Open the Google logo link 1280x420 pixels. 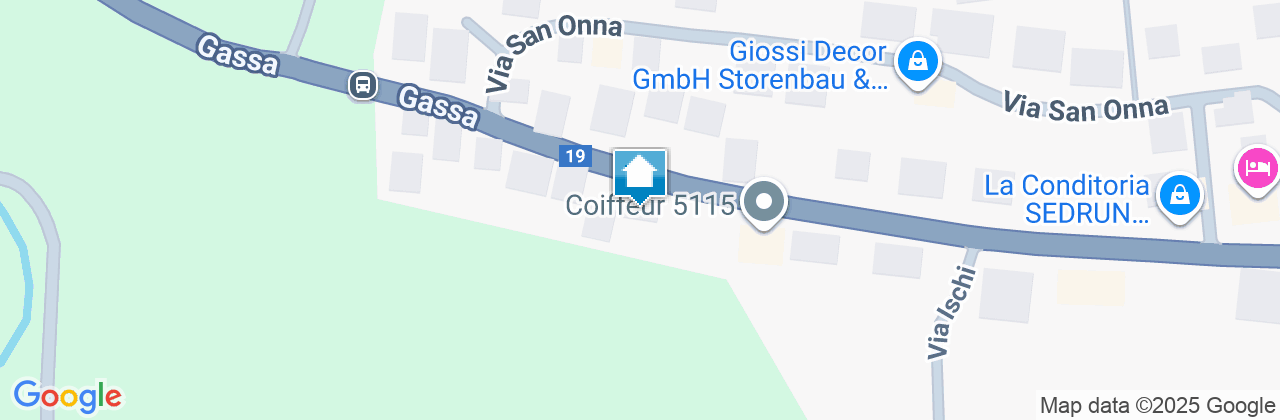pyautogui.click(x=67, y=396)
